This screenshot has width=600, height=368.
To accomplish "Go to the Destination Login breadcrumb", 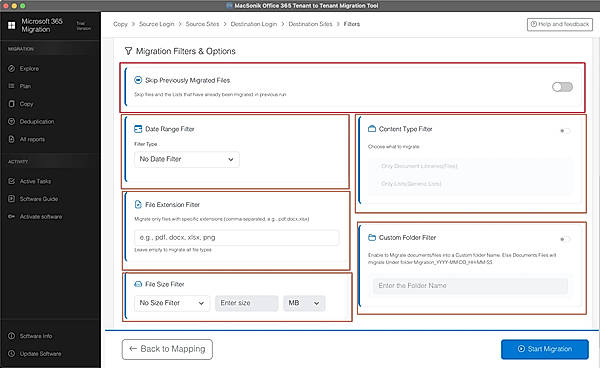I will (x=254, y=24).
